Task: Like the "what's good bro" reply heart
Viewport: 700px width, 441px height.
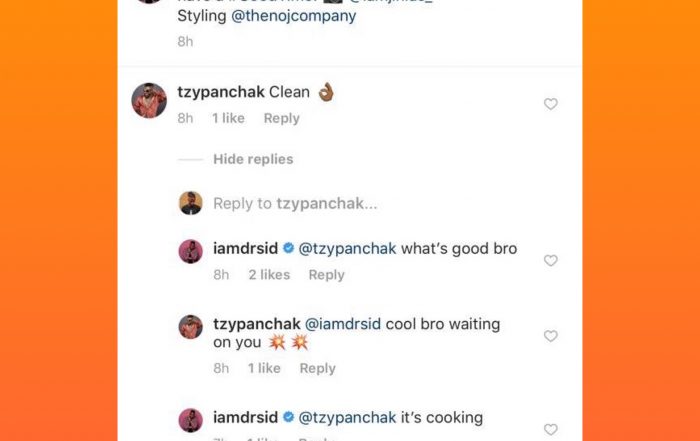Action: pyautogui.click(x=550, y=260)
